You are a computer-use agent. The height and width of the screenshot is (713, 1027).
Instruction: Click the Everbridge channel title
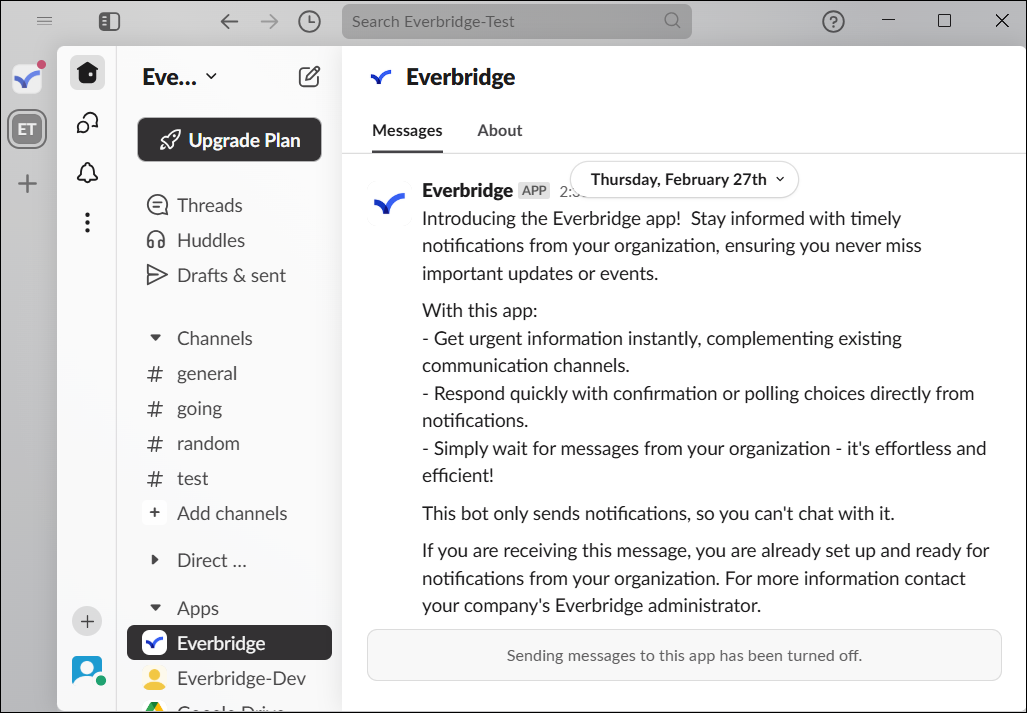[x=460, y=77]
